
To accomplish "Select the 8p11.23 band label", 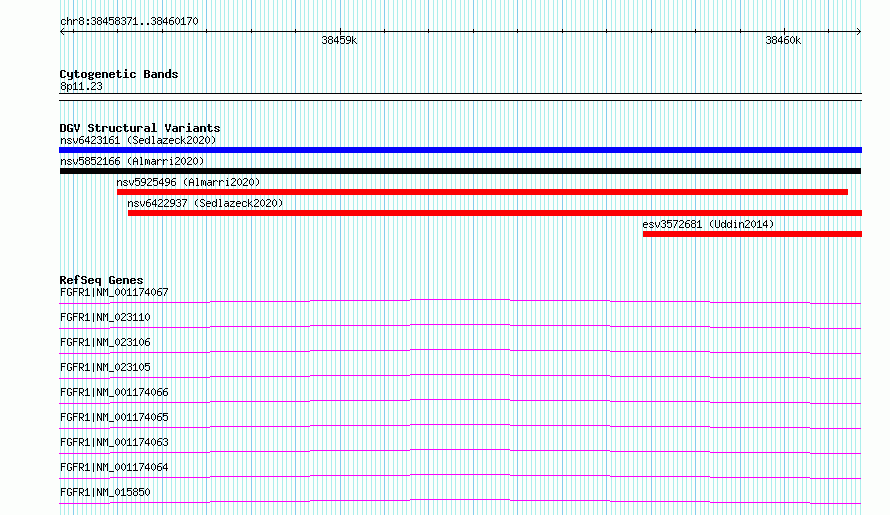I will pos(81,86).
